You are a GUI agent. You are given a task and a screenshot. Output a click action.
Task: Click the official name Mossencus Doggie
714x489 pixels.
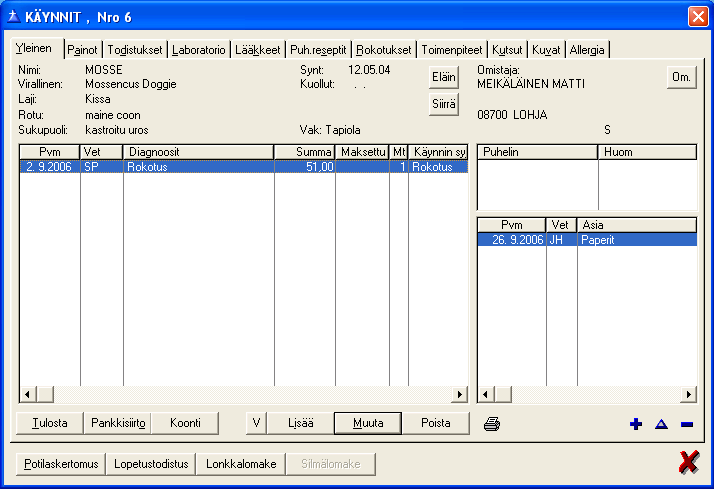pyautogui.click(x=131, y=84)
